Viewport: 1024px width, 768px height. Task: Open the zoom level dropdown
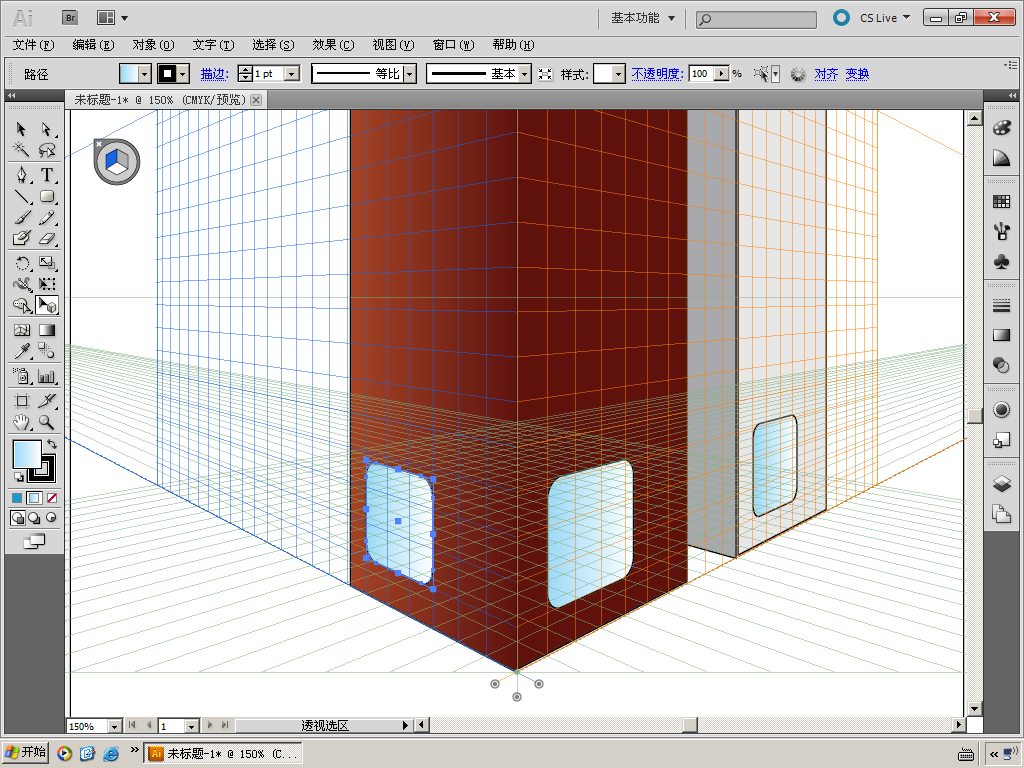pos(114,726)
